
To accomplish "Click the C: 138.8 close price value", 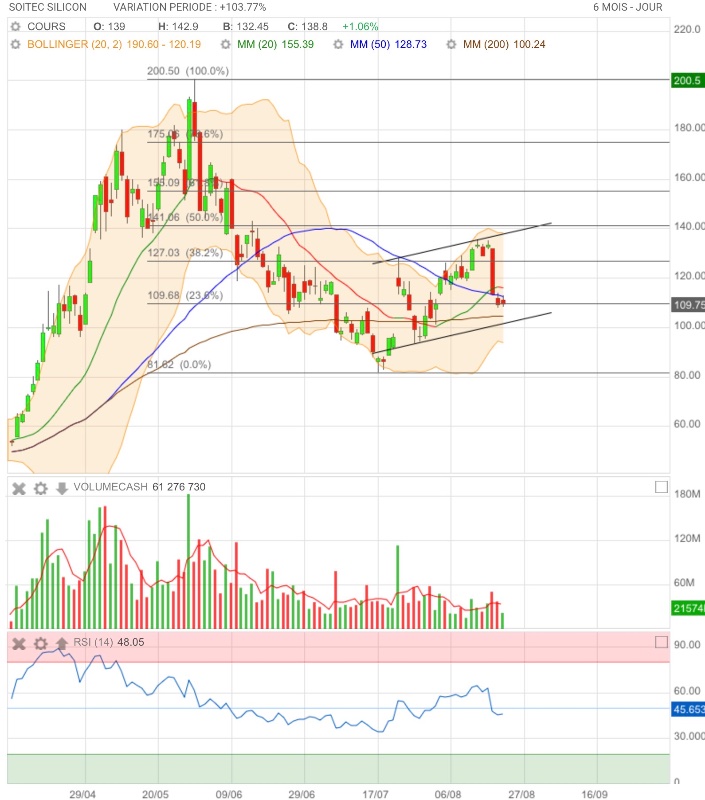I will click(x=307, y=27).
